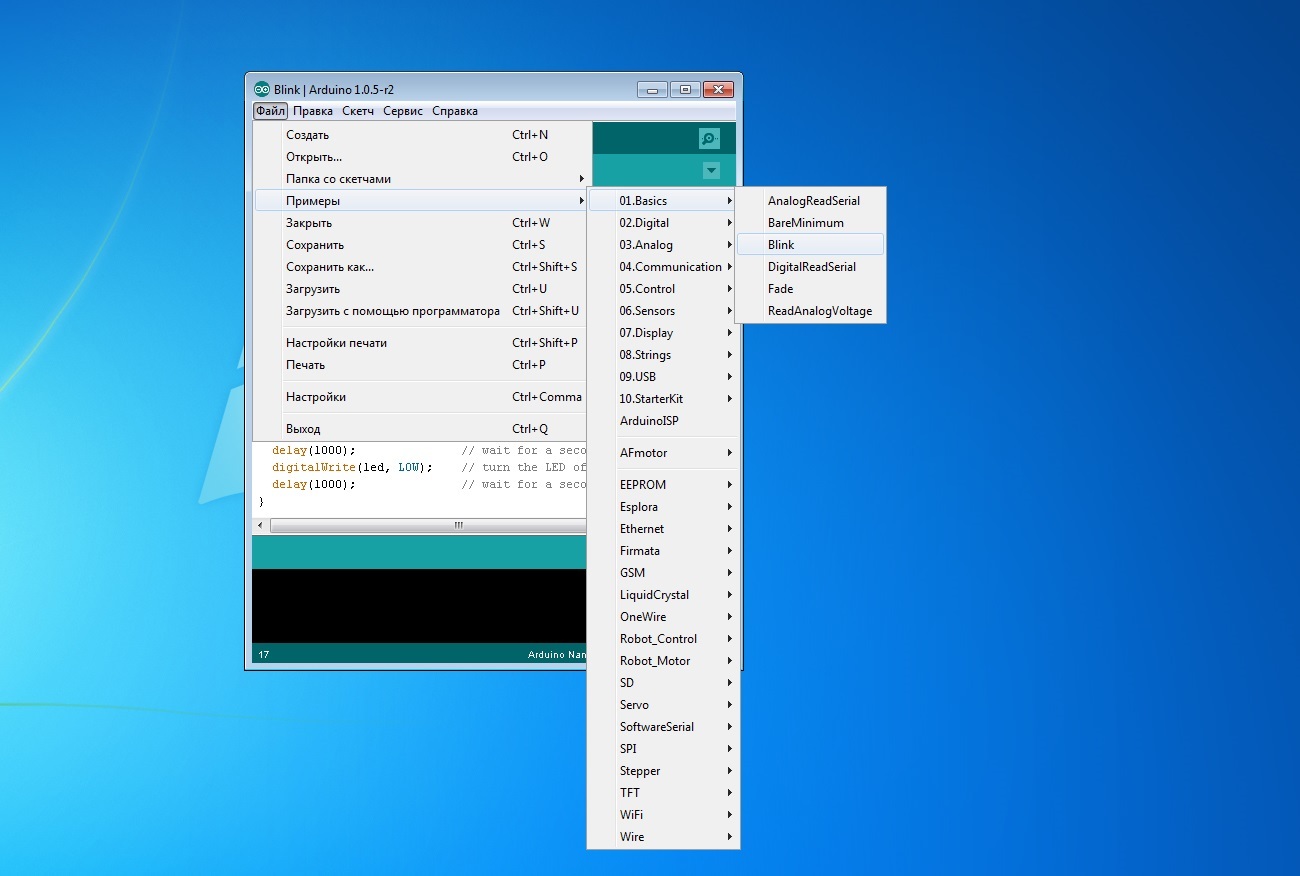Viewport: 1300px width, 876px height.
Task: Click the editor horizontal scrollbar thumb
Action: coord(428,525)
